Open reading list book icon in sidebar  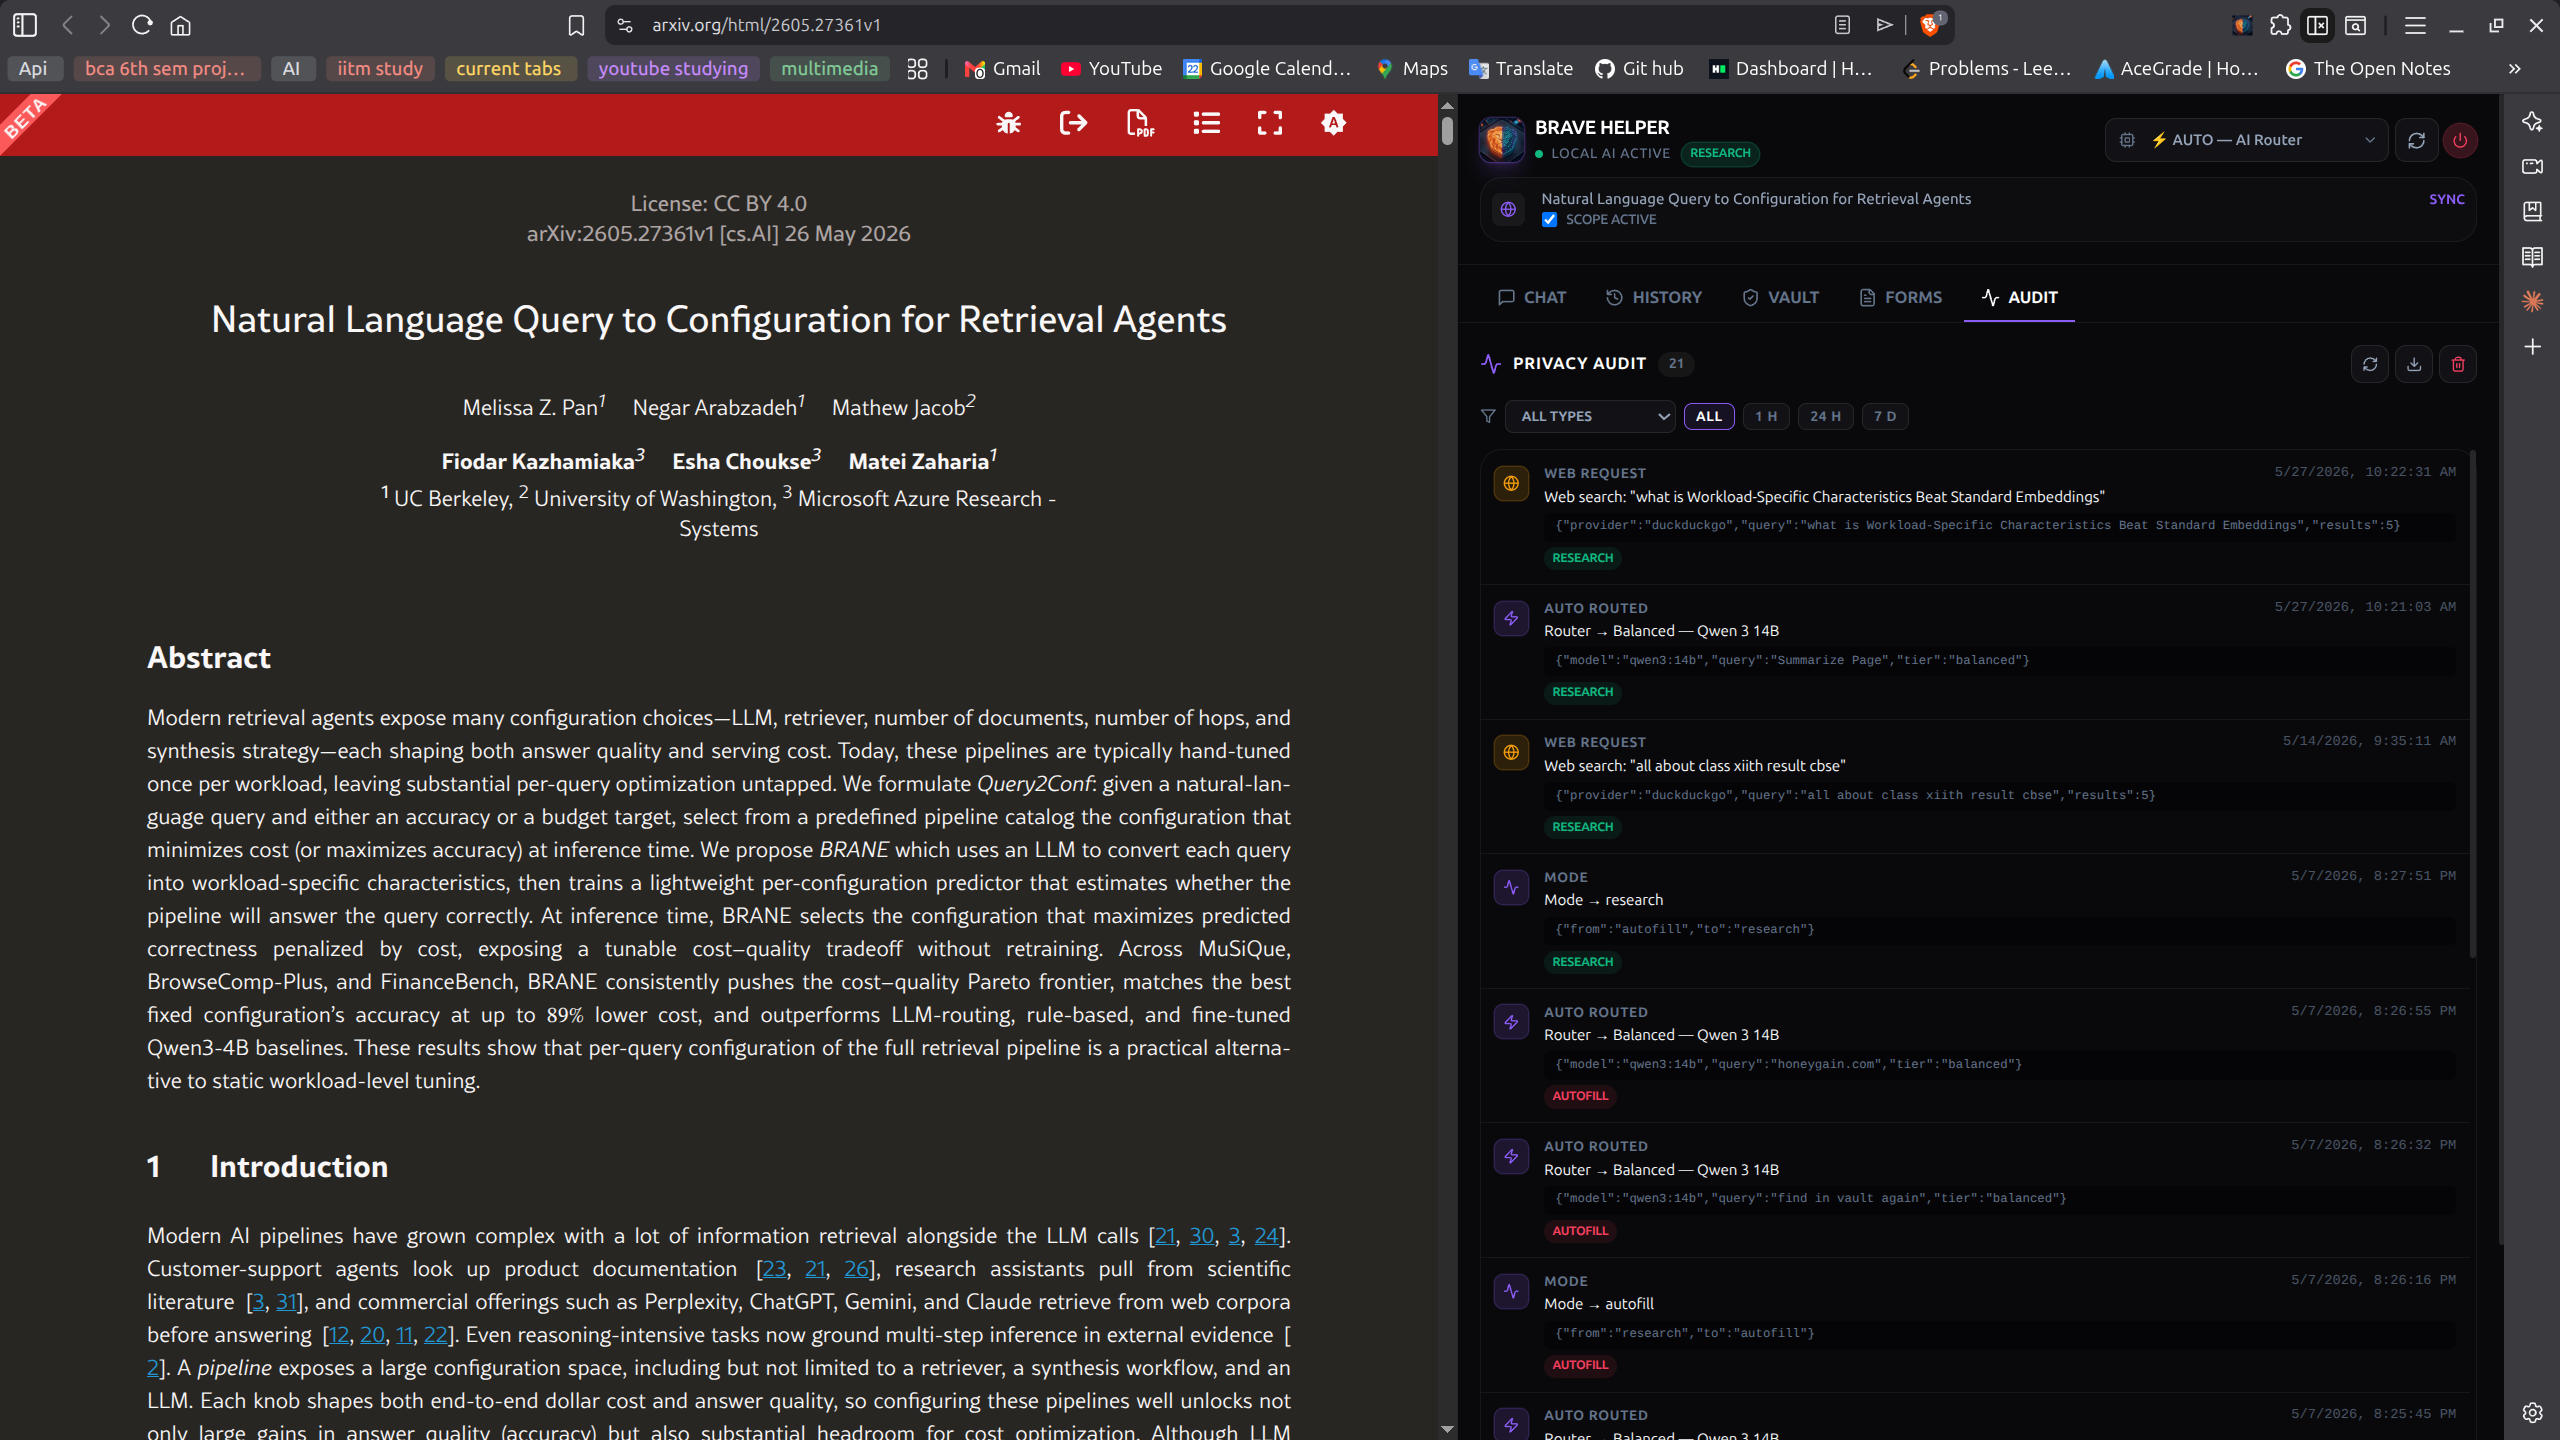pyautogui.click(x=2532, y=257)
